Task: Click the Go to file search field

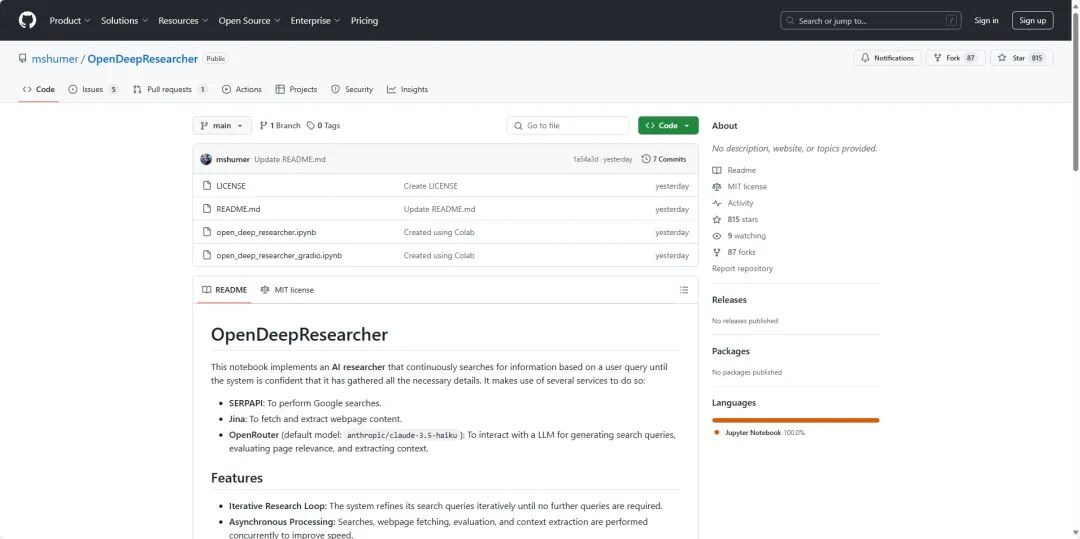Action: (568, 125)
